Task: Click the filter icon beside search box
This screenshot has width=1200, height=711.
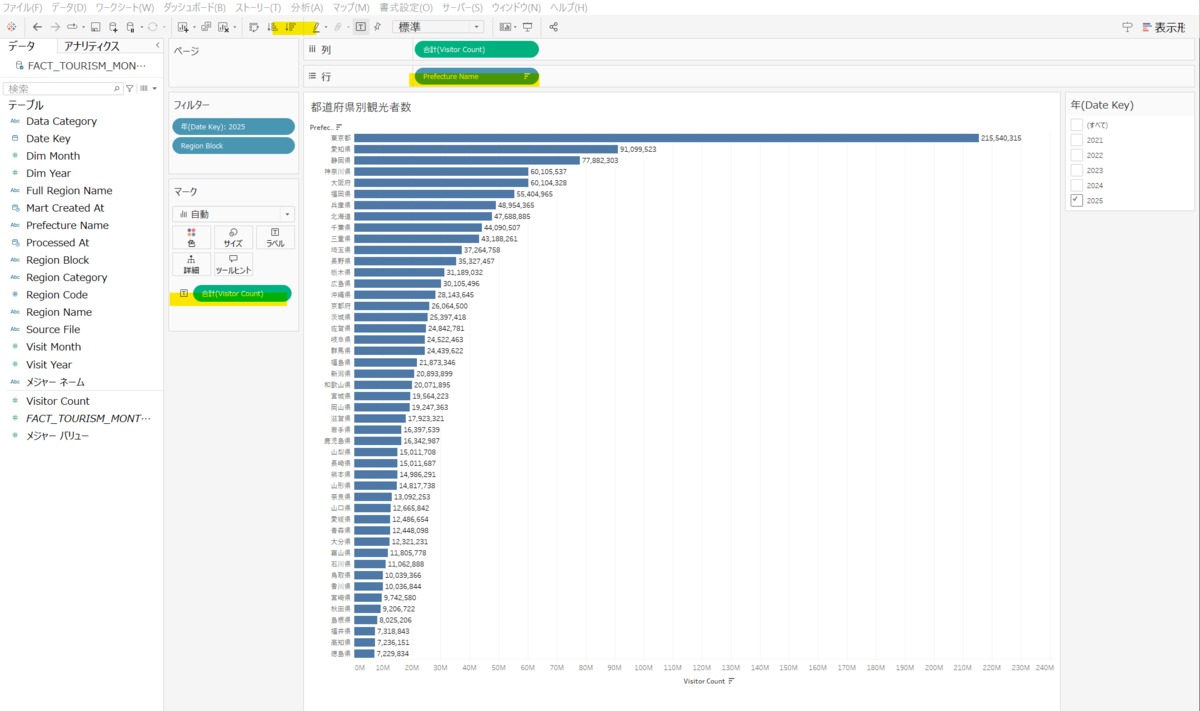Action: tap(130, 88)
